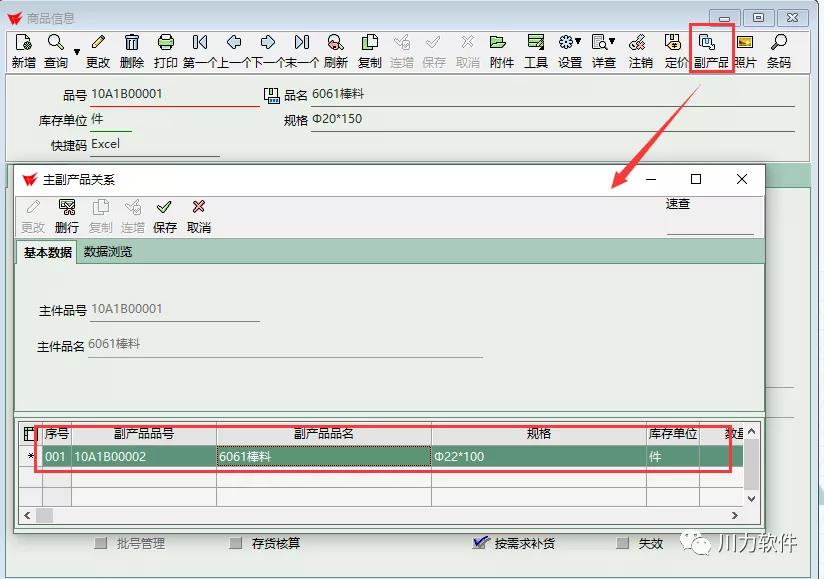Click the 取消 red X in dialog
Image resolution: width=824 pixels, height=579 pixels.
[198, 208]
